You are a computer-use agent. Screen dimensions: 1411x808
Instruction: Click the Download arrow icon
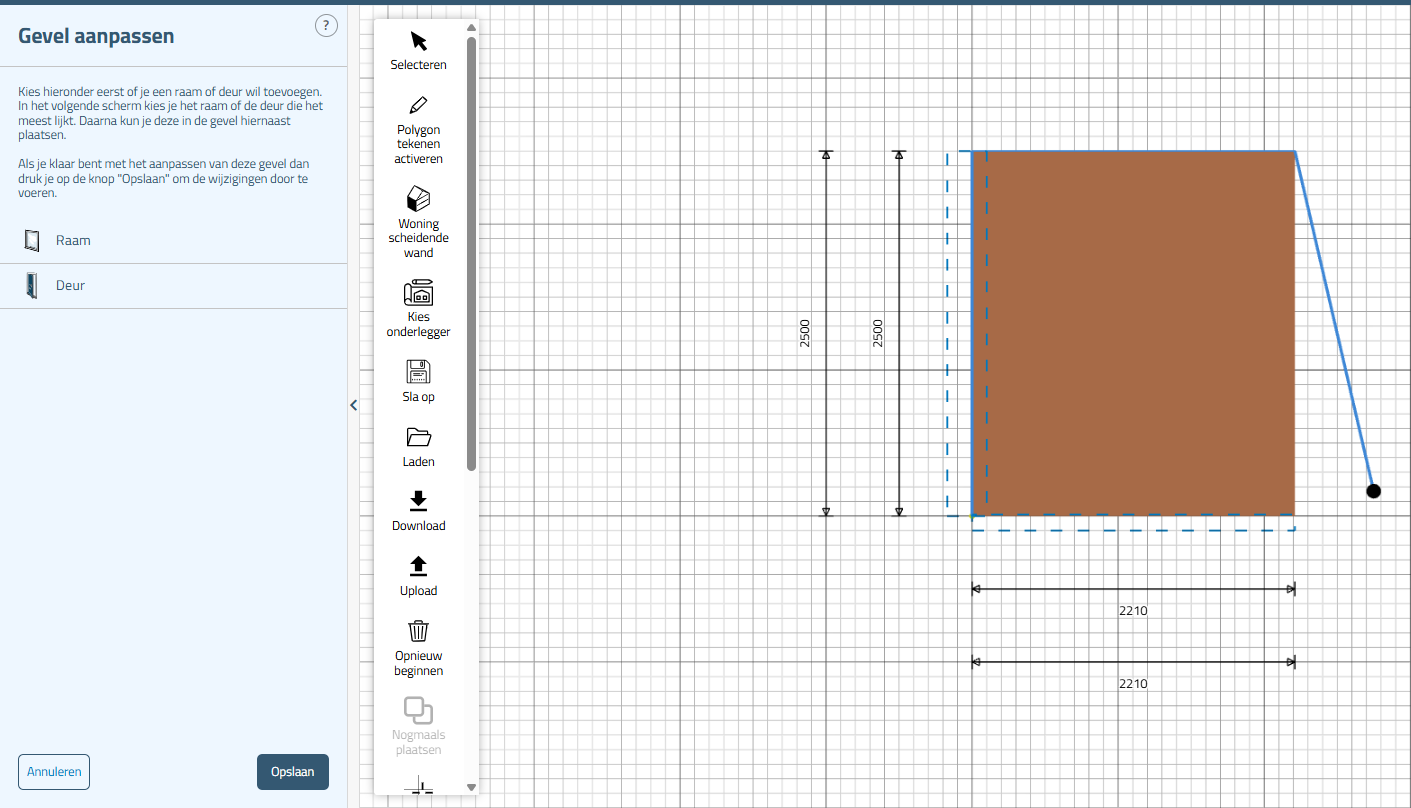click(418, 501)
